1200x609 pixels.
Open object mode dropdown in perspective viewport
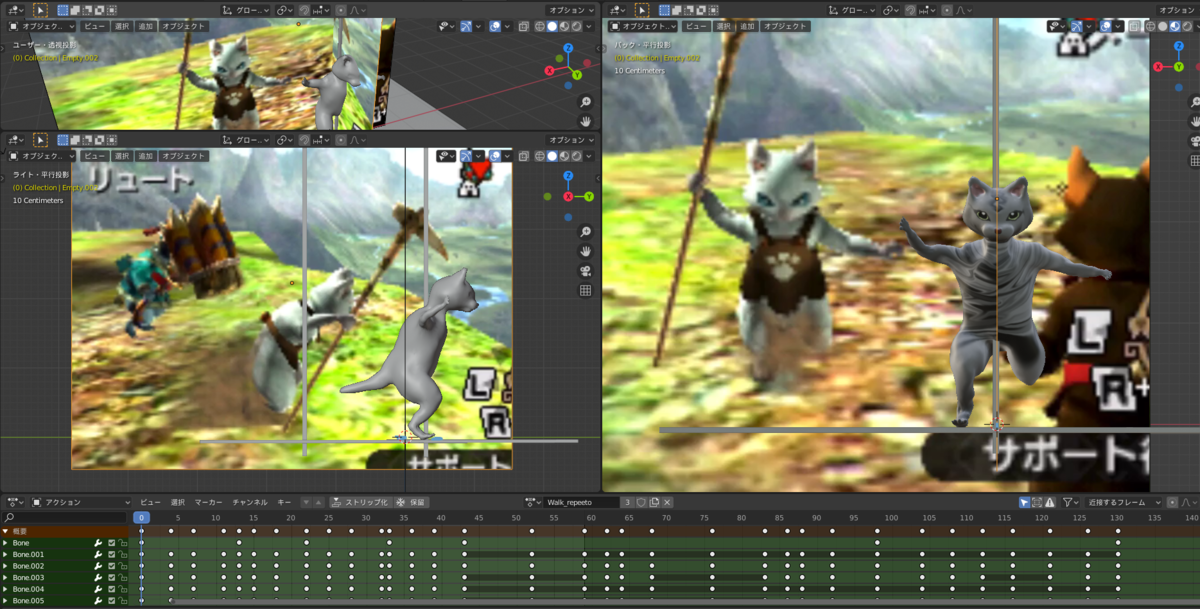pos(43,26)
